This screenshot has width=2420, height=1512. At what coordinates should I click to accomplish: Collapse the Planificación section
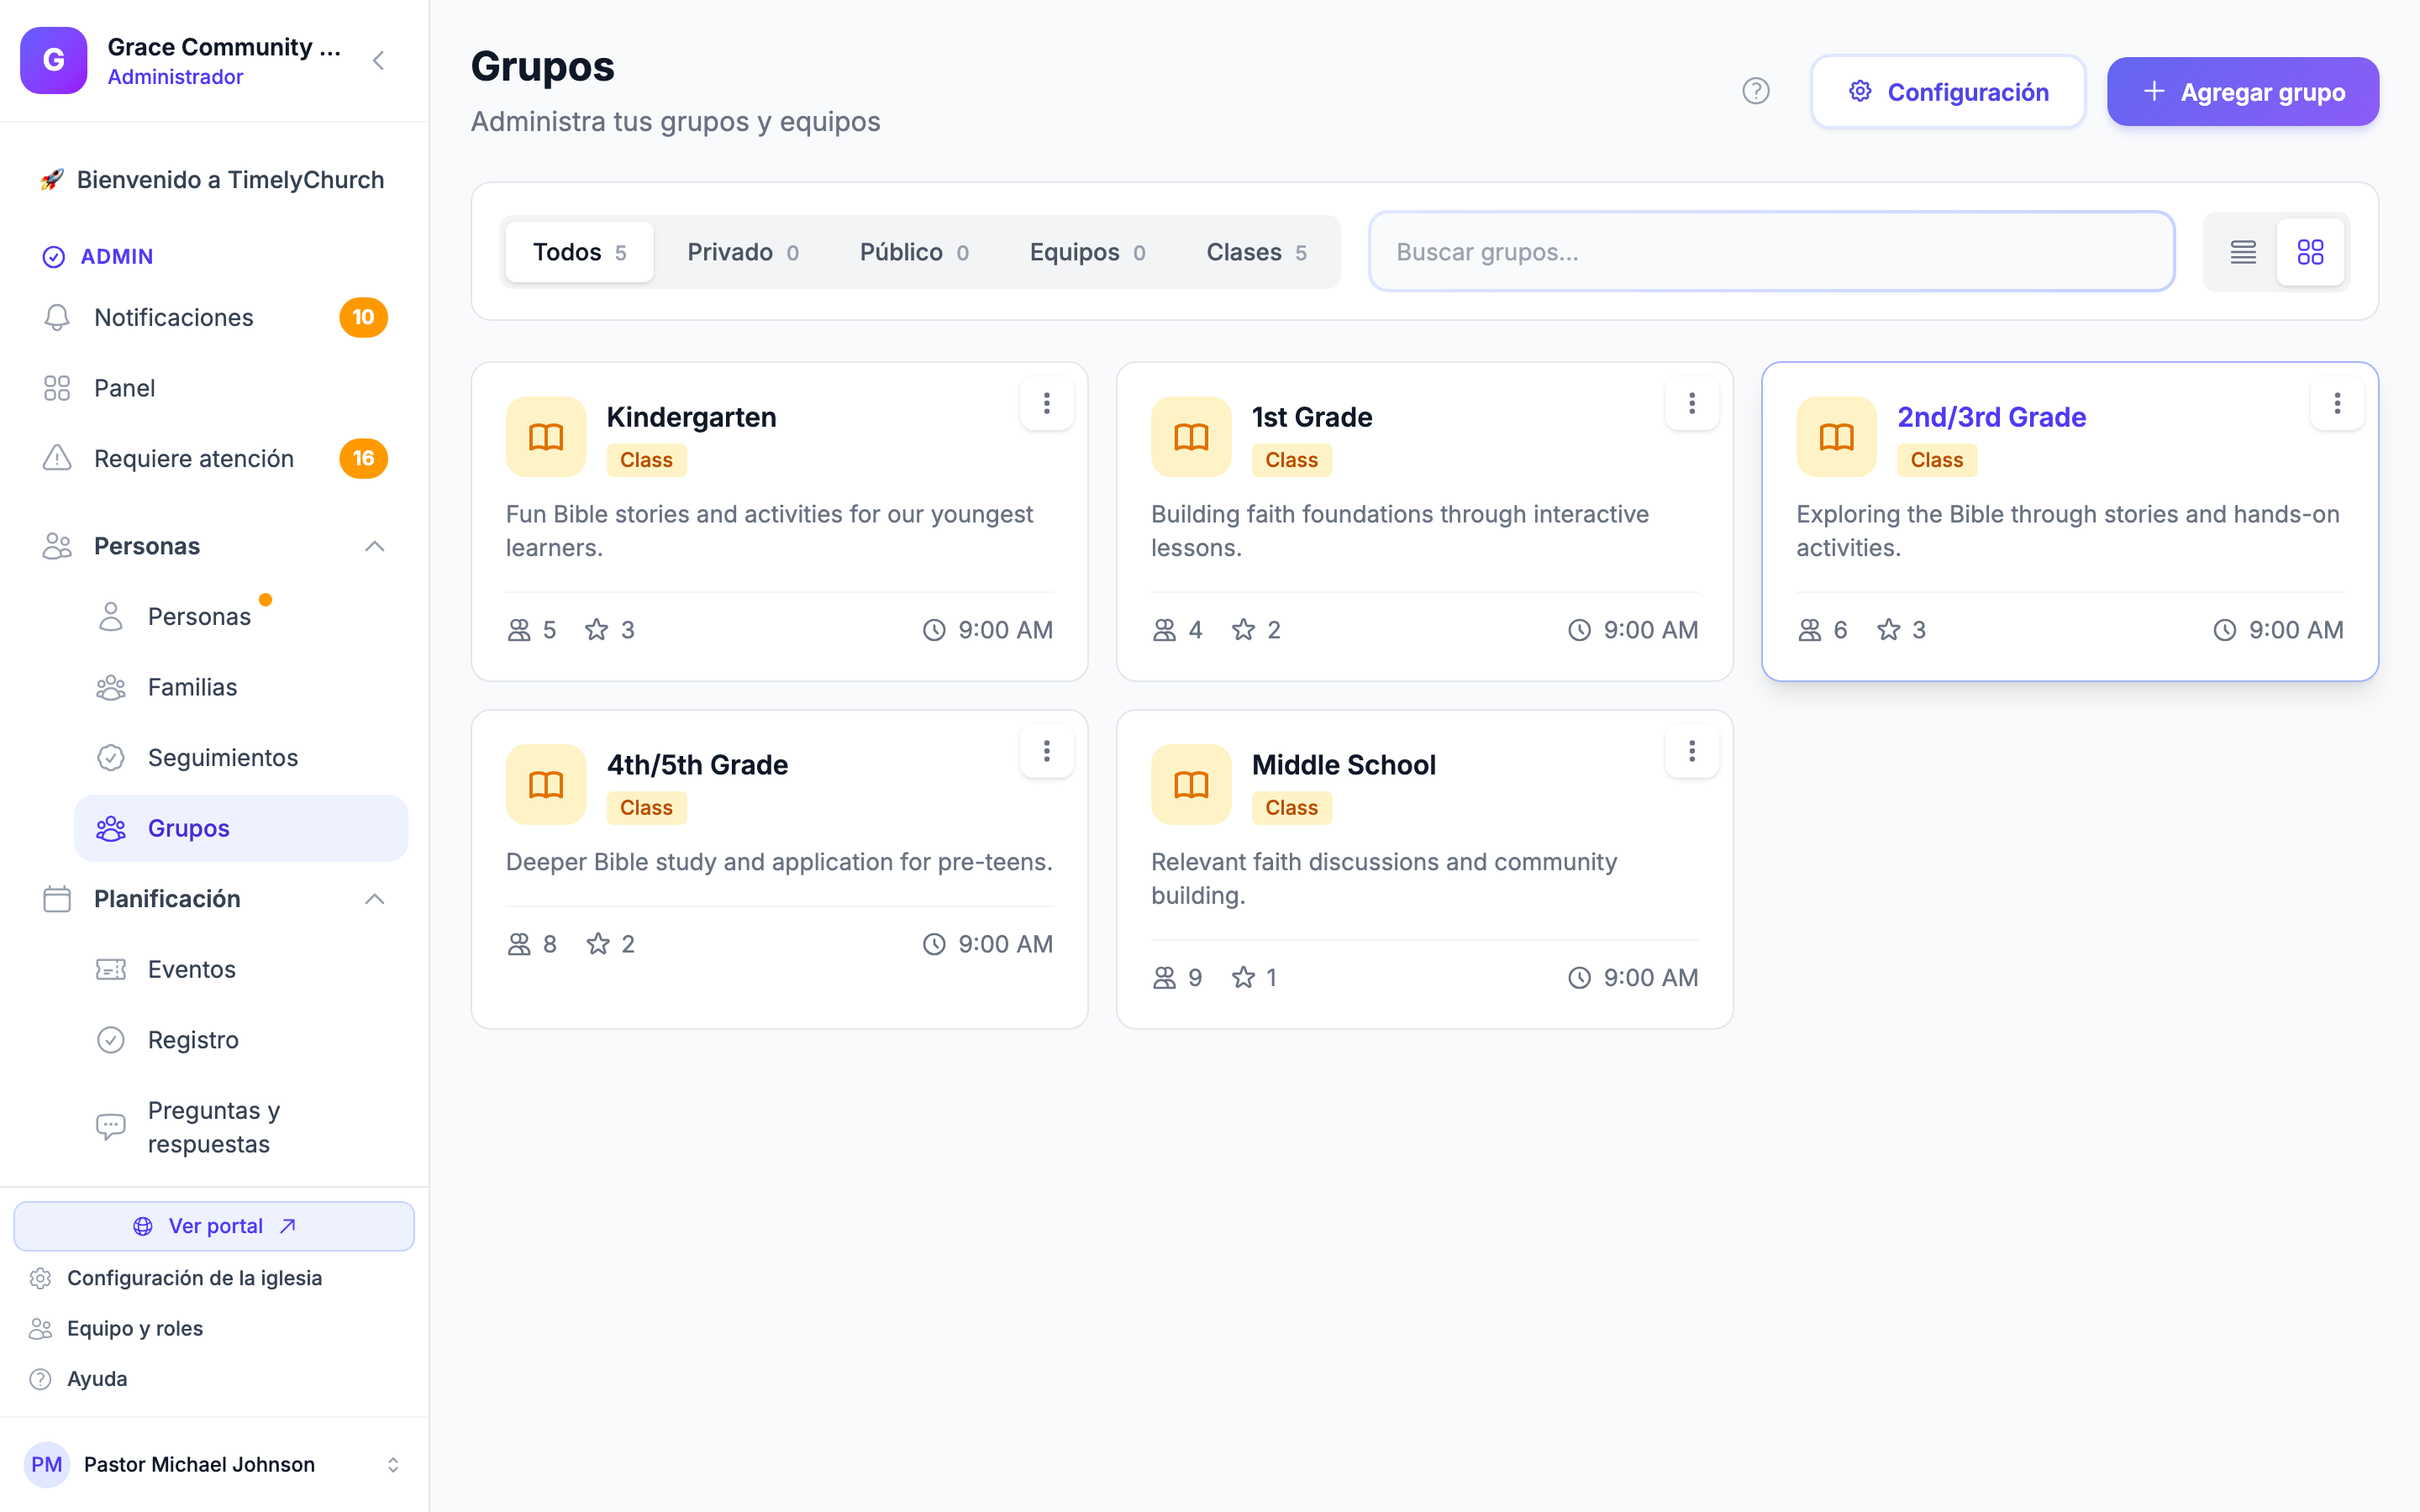tap(374, 899)
